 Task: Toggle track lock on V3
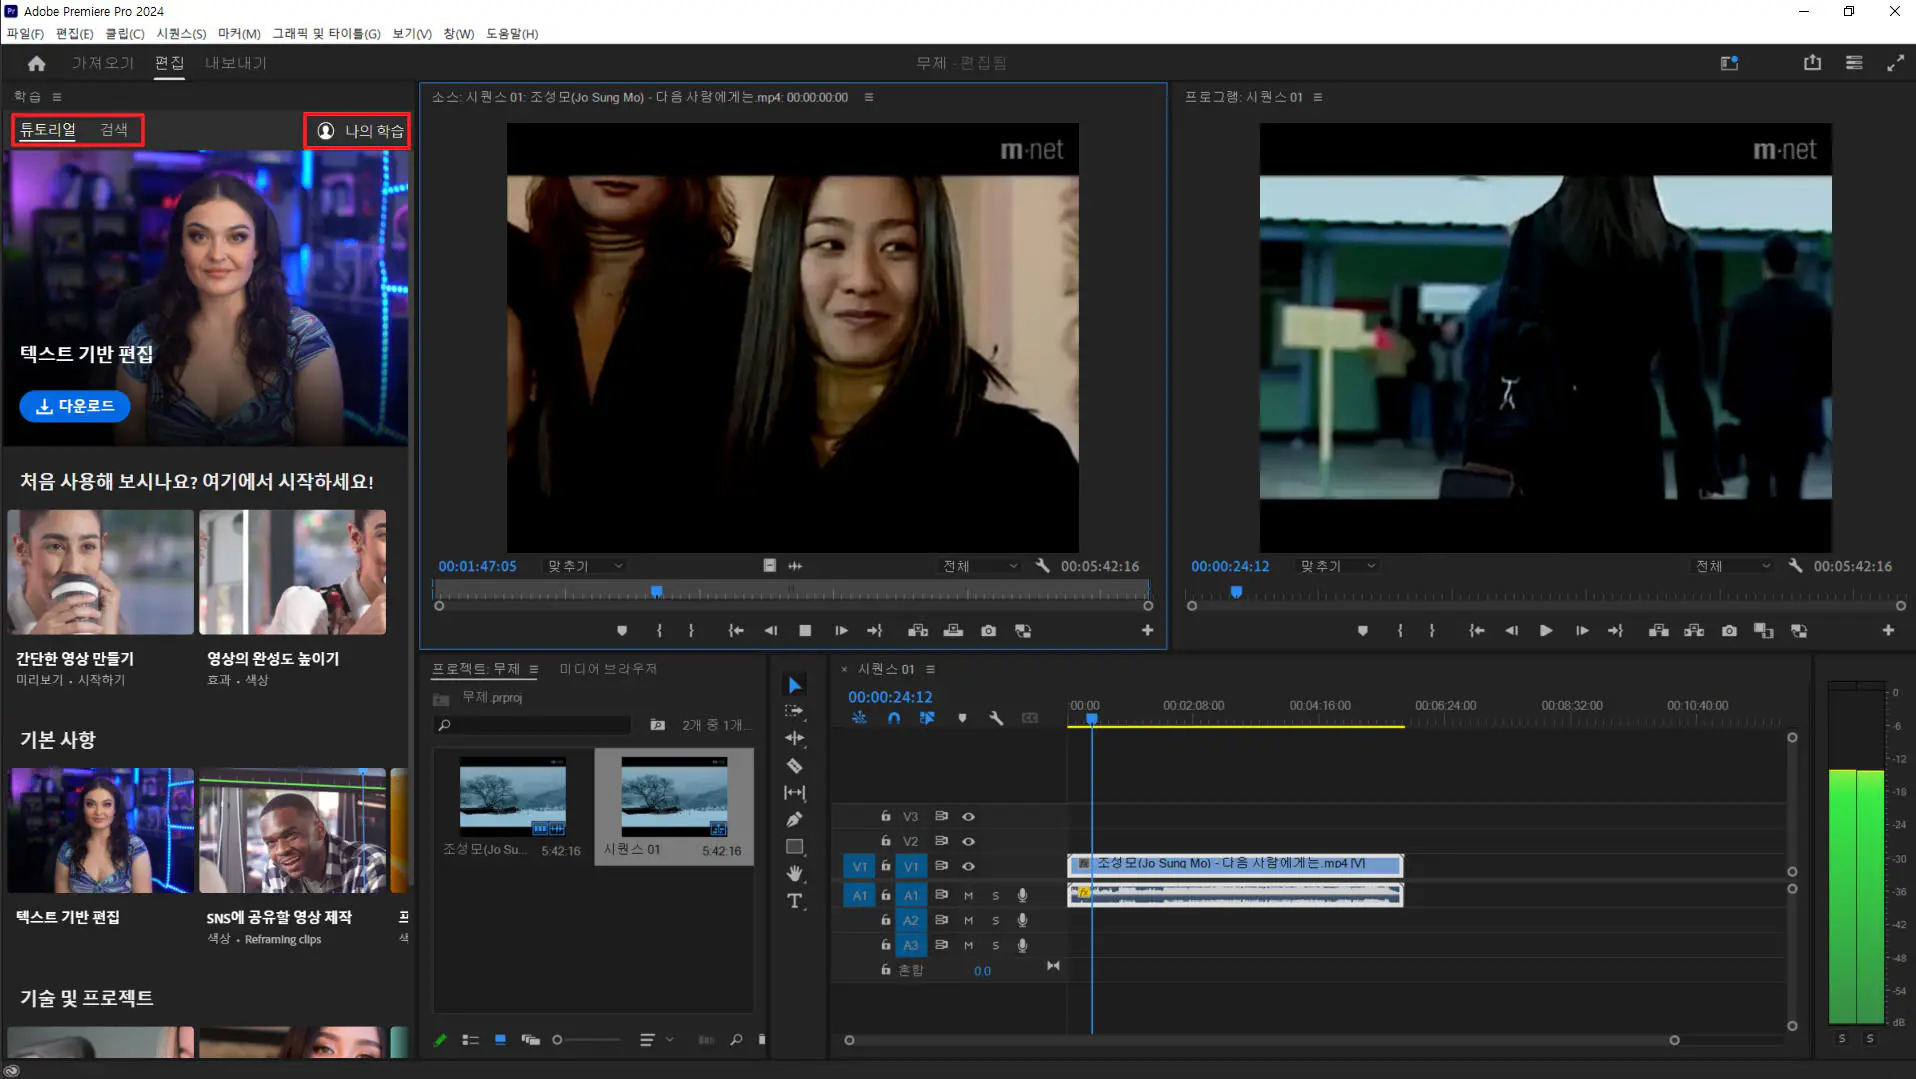[885, 816]
